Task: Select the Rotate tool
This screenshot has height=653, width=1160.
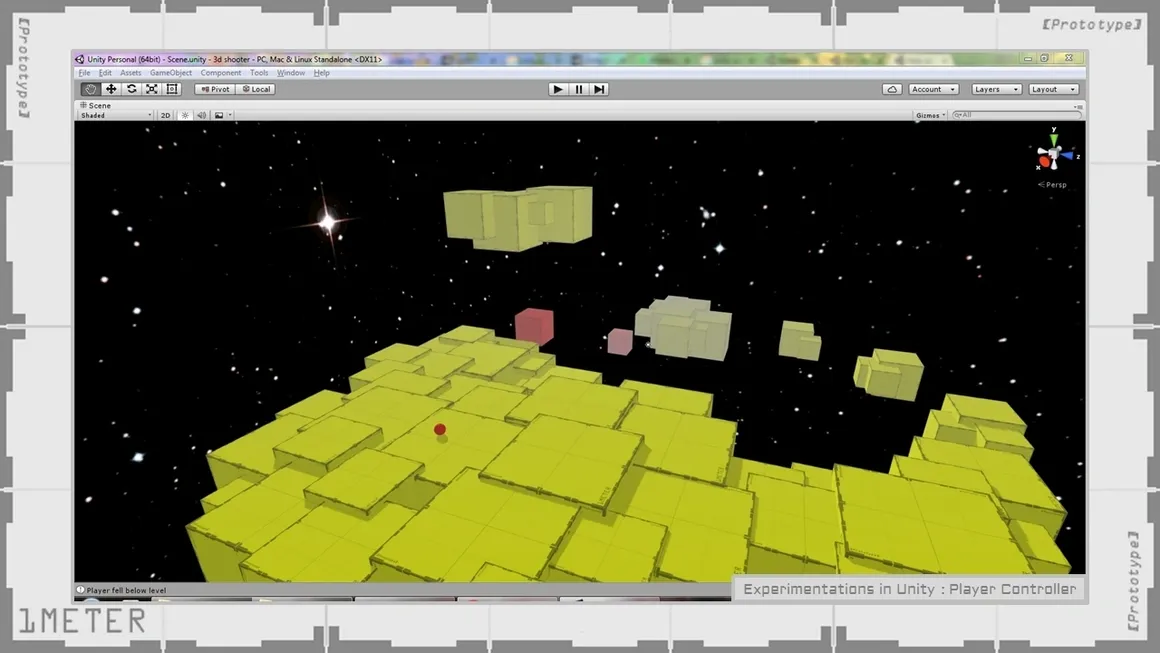Action: (x=131, y=89)
